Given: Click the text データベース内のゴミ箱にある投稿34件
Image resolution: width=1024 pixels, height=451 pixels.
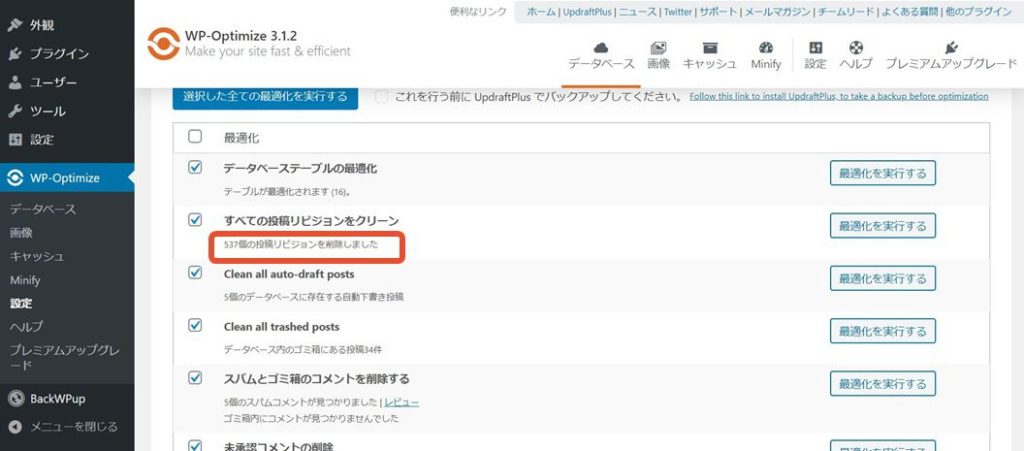Looking at the screenshot, I should pyautogui.click(x=303, y=350).
